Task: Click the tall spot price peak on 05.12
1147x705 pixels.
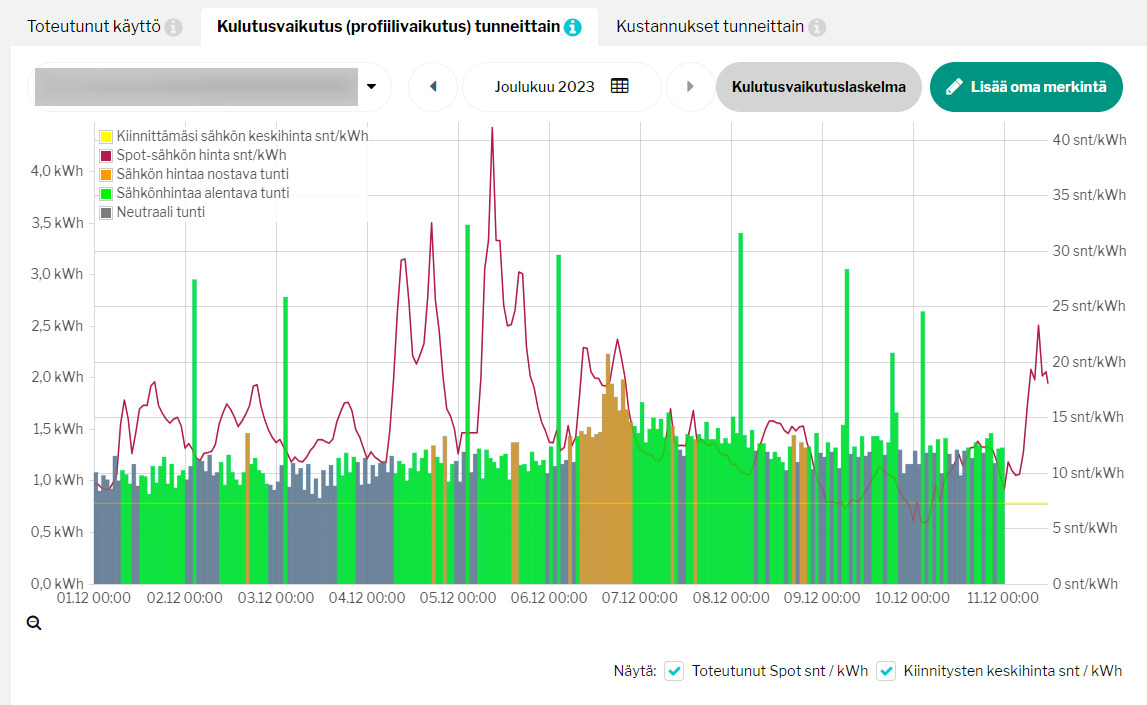Action: (x=492, y=130)
